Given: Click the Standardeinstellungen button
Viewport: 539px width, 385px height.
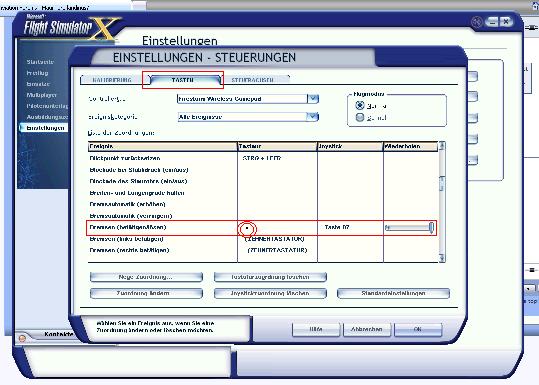Looking at the screenshot, I should click(x=394, y=293).
